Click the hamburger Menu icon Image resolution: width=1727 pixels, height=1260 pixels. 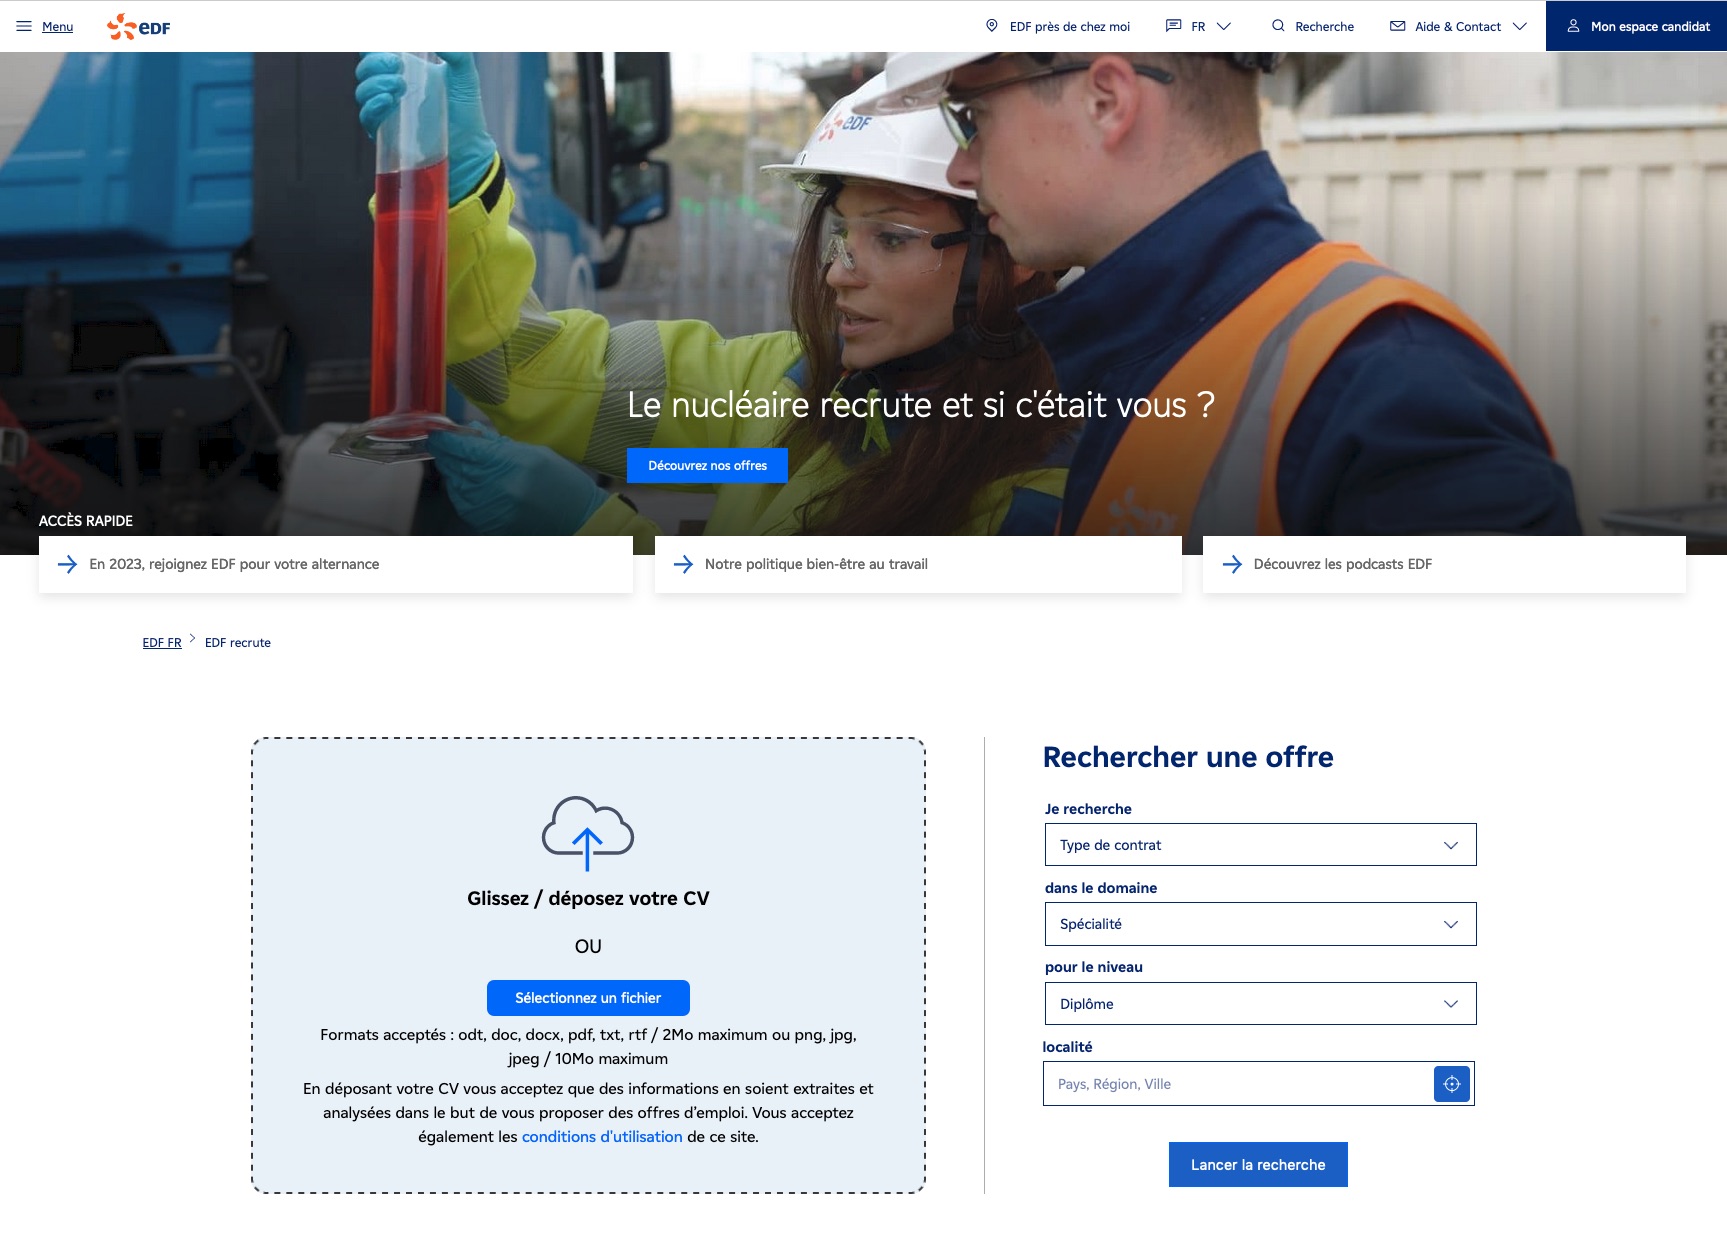[x=24, y=26]
